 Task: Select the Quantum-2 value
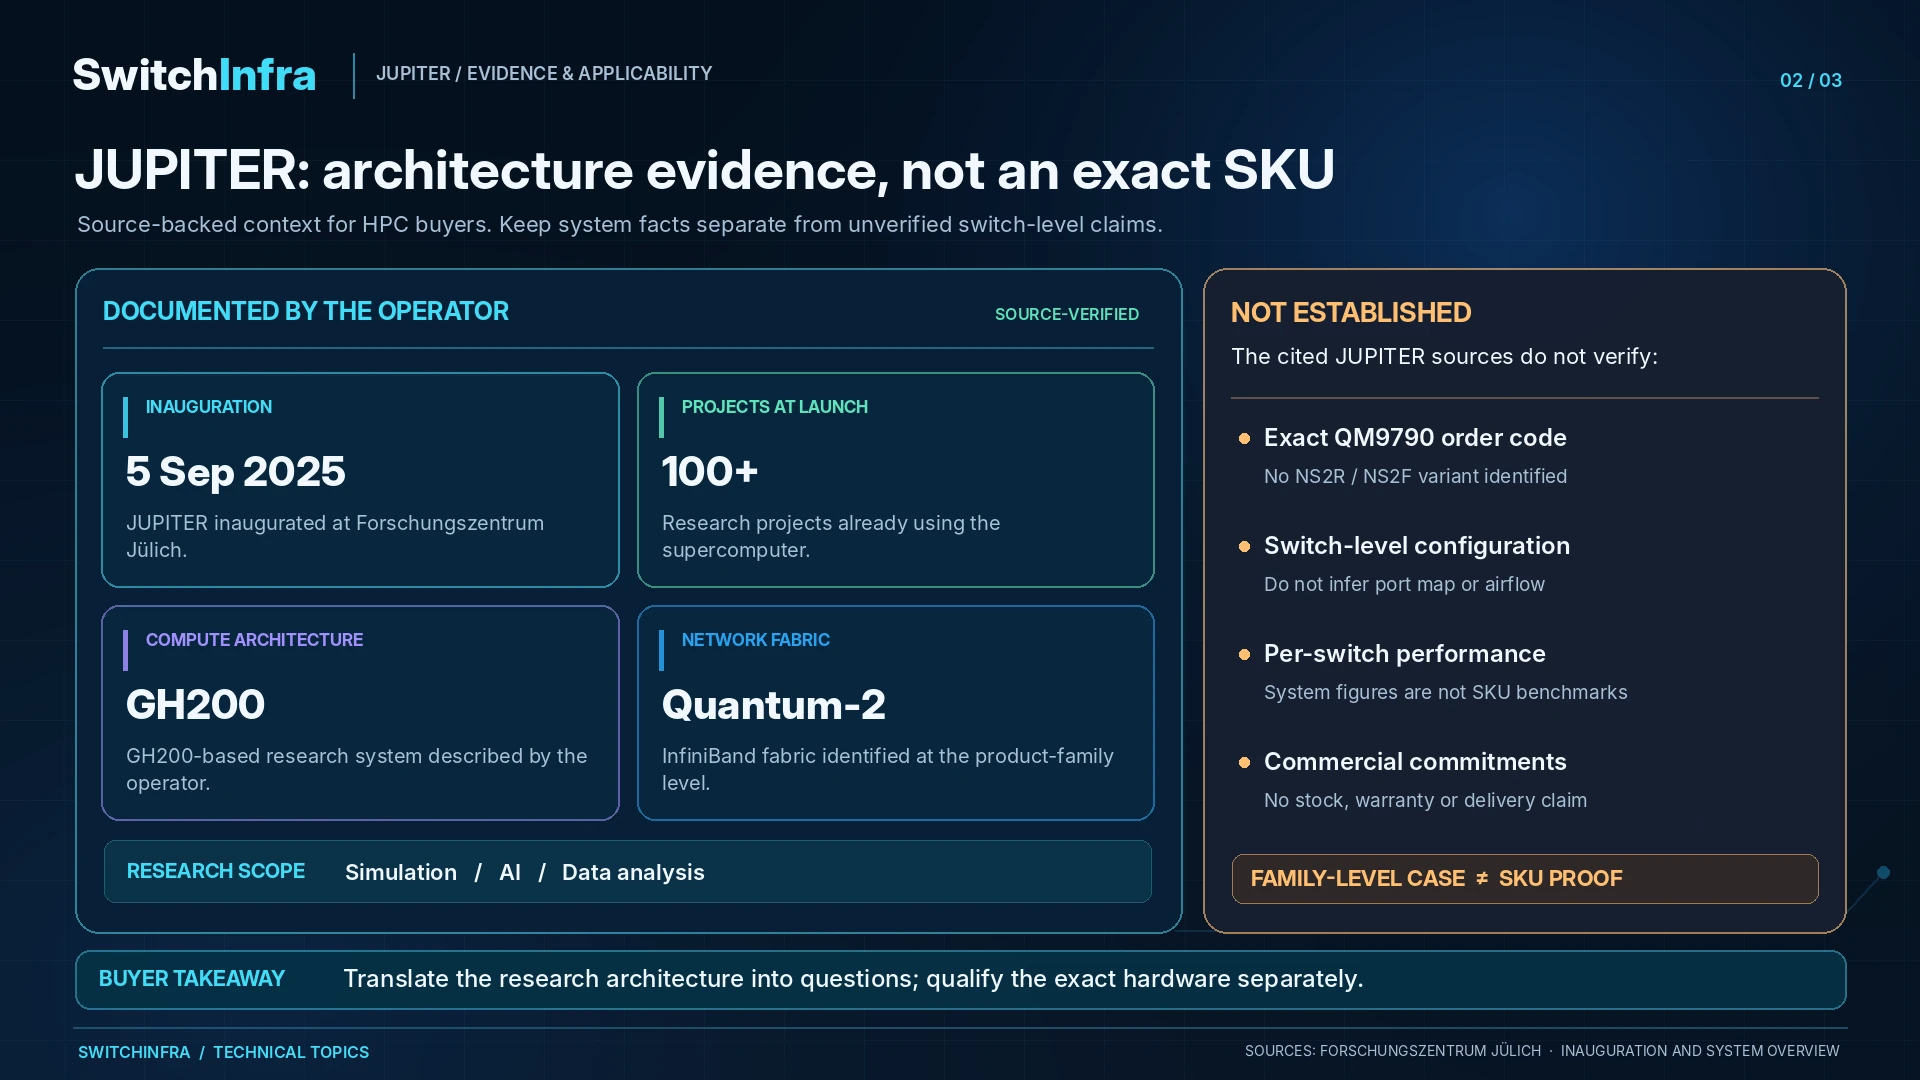point(774,705)
